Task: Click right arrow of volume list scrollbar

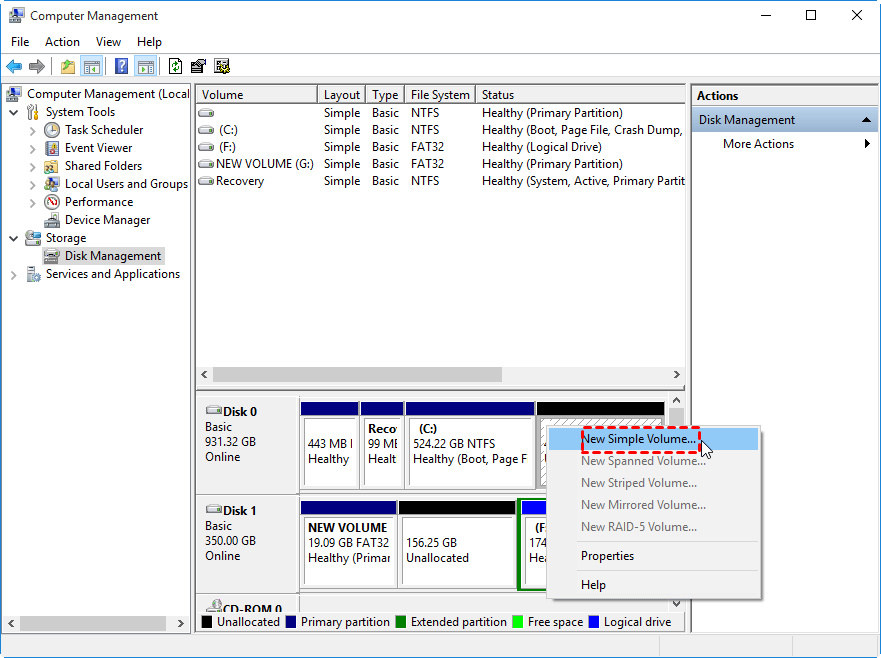Action: point(676,374)
